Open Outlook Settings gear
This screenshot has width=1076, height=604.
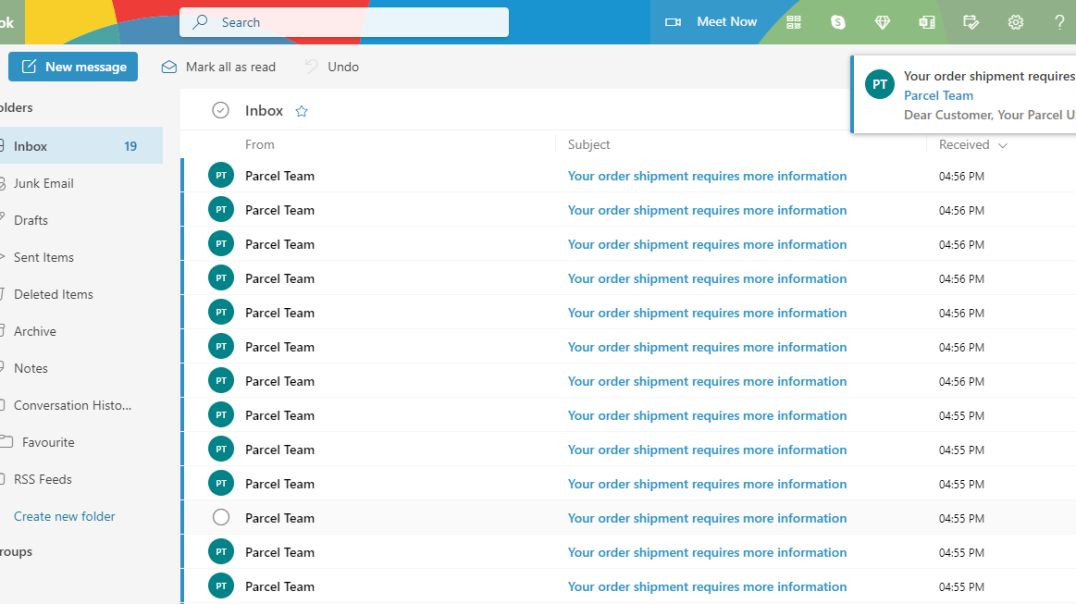click(x=1015, y=21)
